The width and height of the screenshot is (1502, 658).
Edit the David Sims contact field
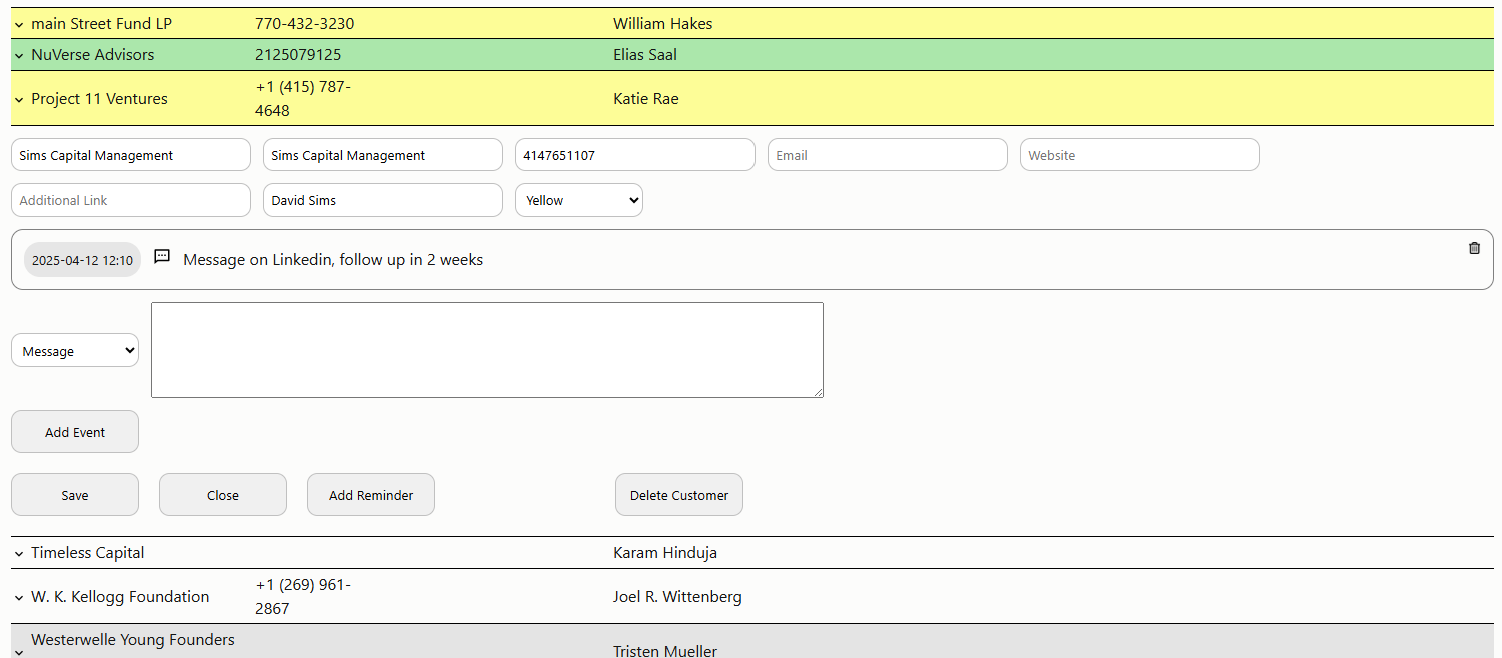pyautogui.click(x=383, y=200)
